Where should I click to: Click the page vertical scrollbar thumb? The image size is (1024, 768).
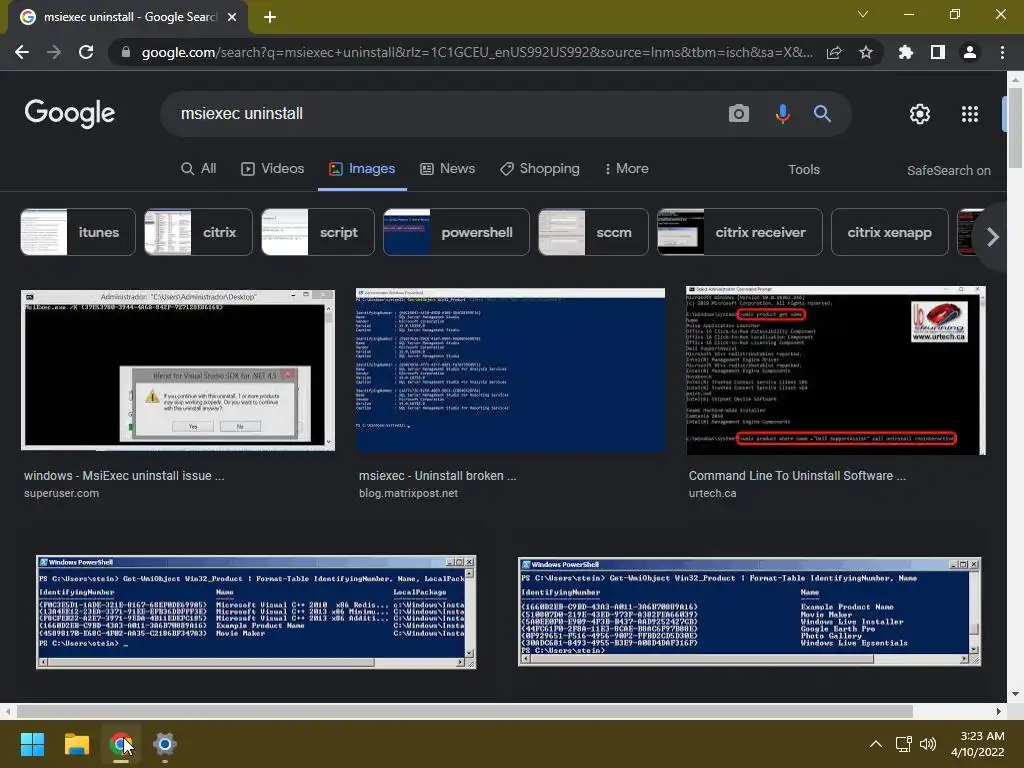click(1015, 127)
